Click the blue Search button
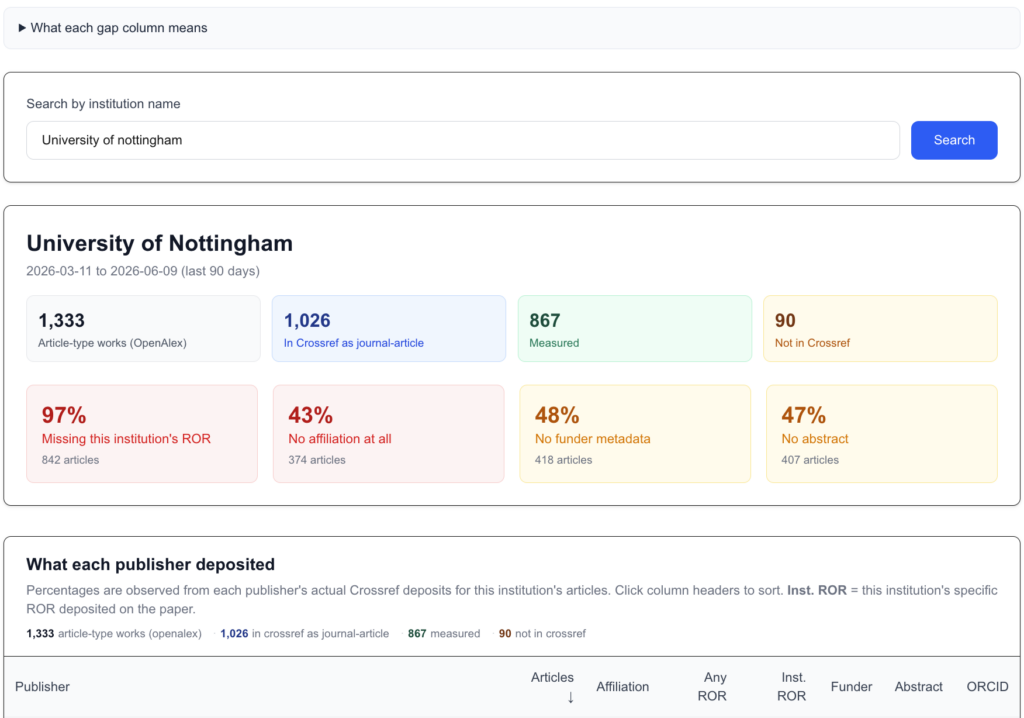This screenshot has width=1024, height=718. [x=954, y=140]
